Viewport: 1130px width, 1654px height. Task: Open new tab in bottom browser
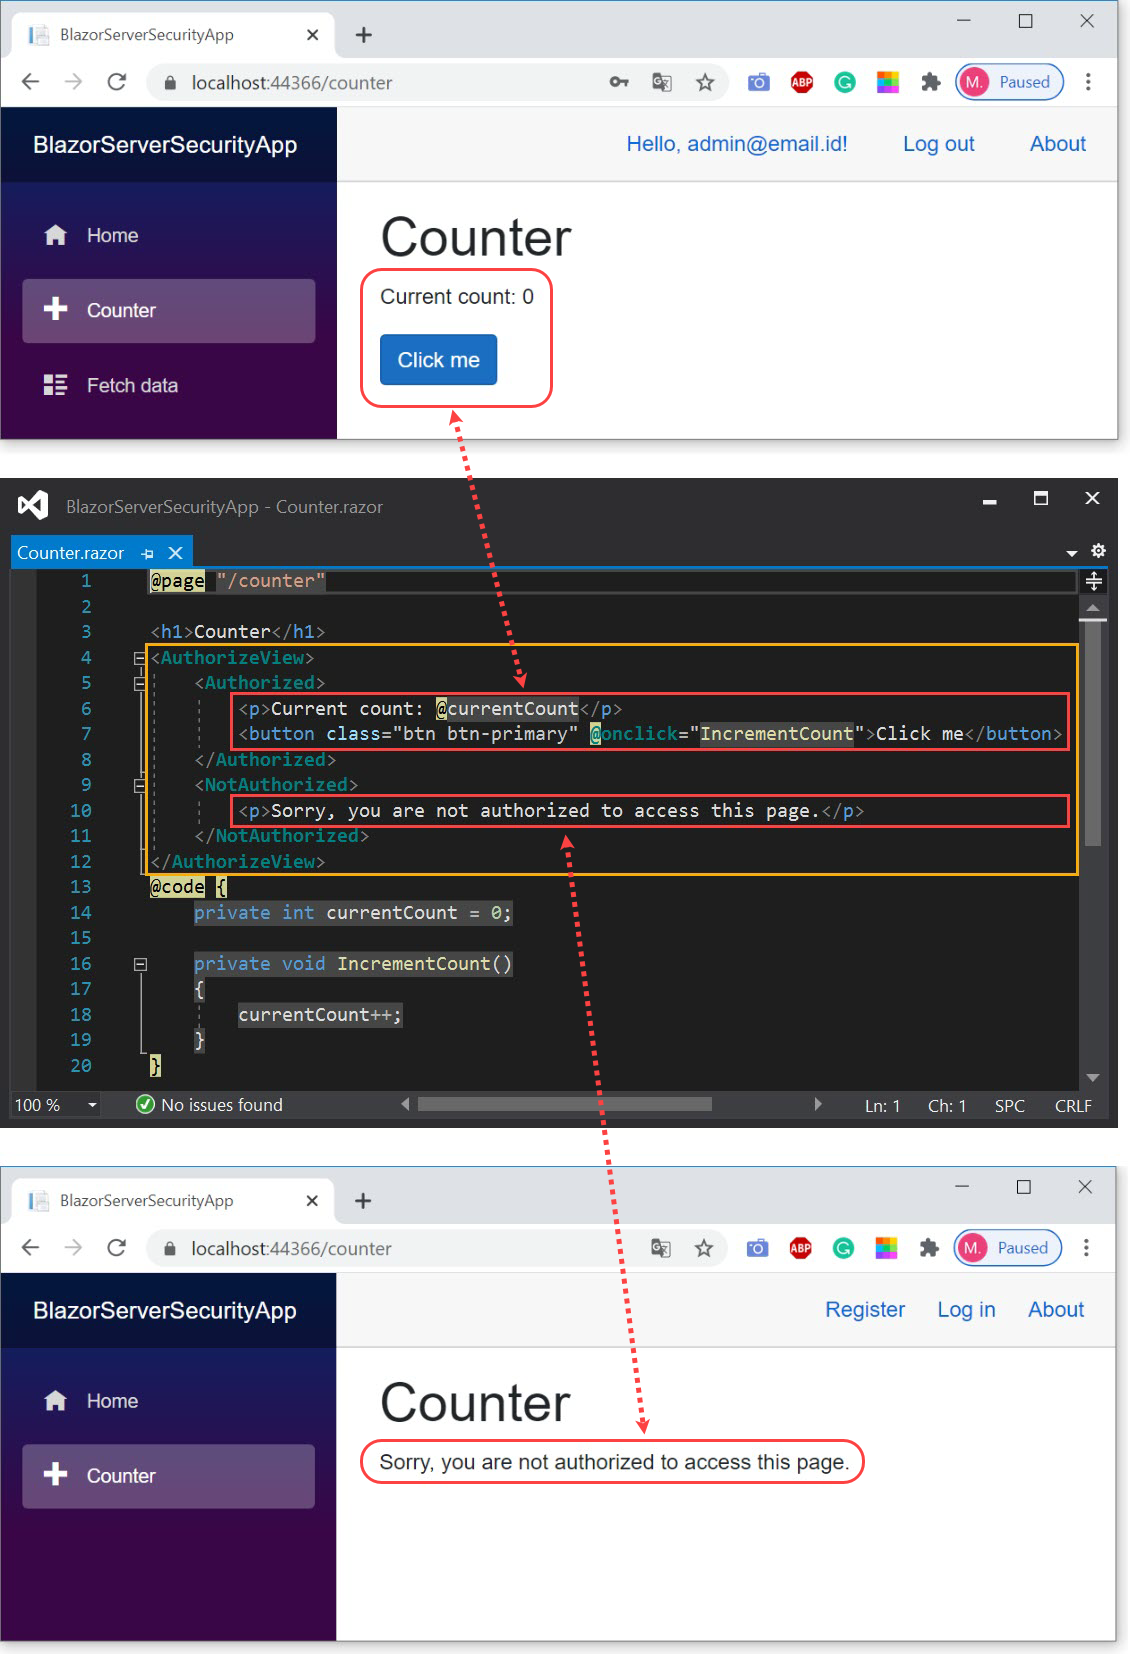[x=363, y=1201]
